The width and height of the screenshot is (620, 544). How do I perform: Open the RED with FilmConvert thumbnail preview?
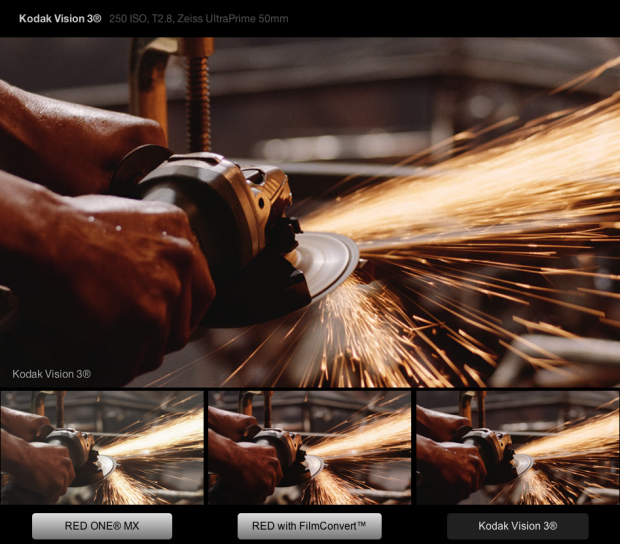pyautogui.click(x=310, y=448)
